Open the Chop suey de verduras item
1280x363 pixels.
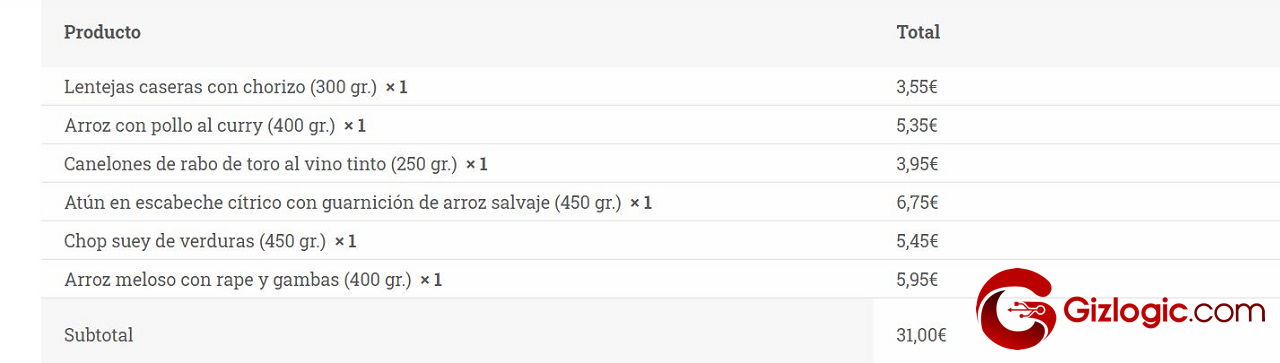point(195,241)
